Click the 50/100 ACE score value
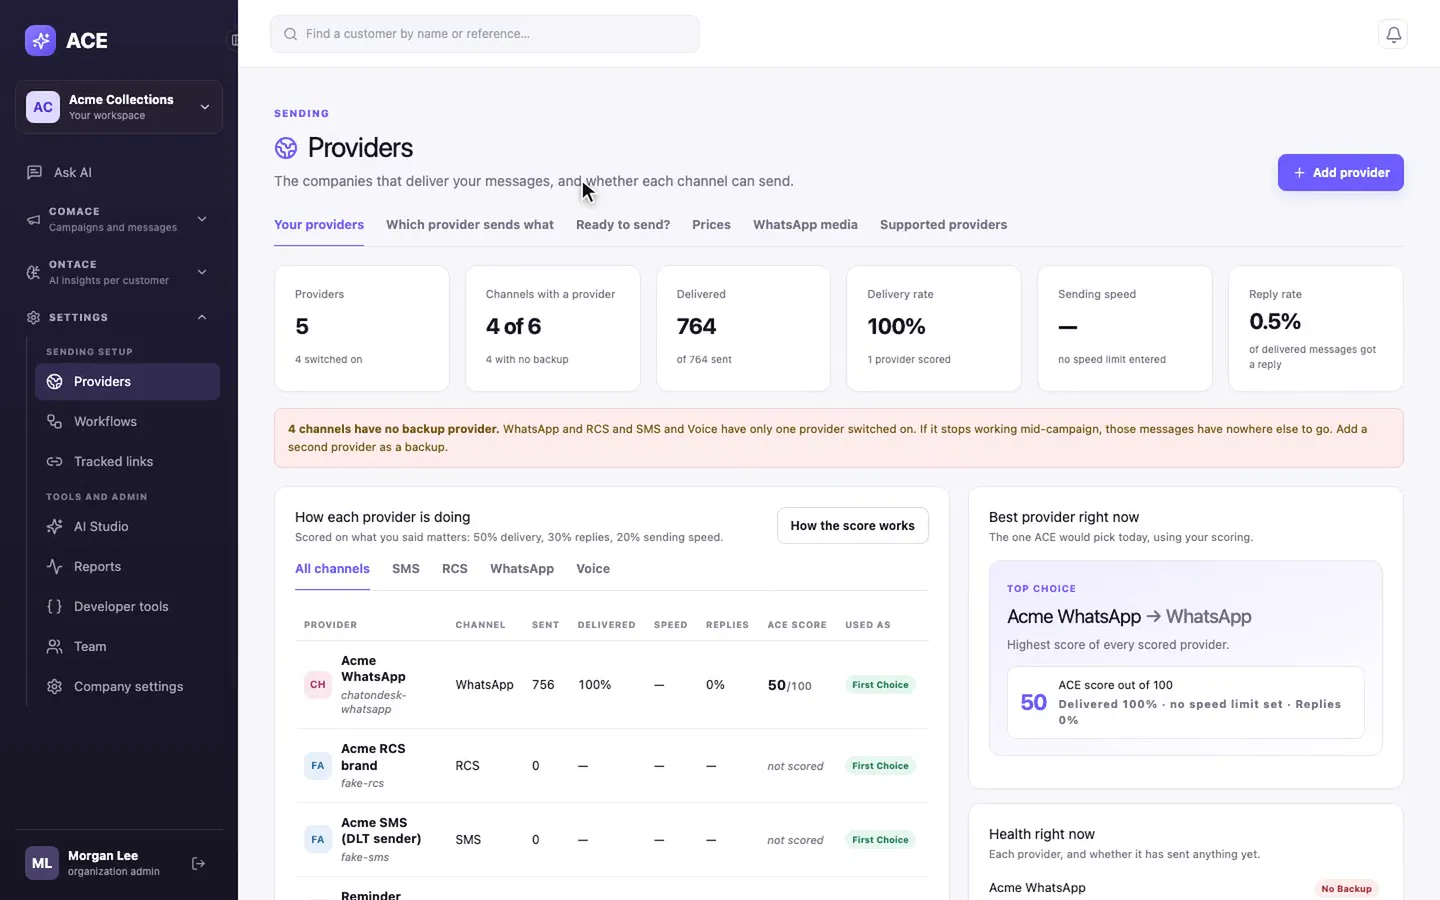This screenshot has height=900, width=1440. pos(789,685)
